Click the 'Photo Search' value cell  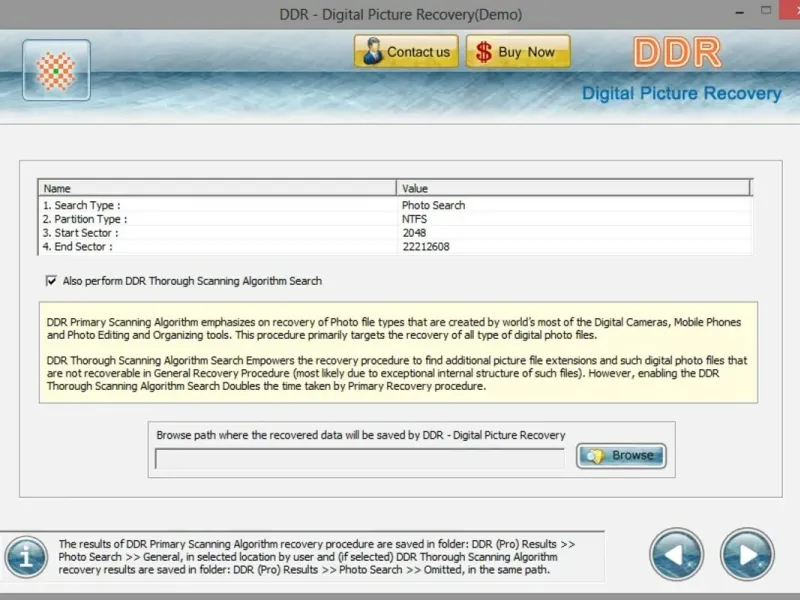pos(433,205)
